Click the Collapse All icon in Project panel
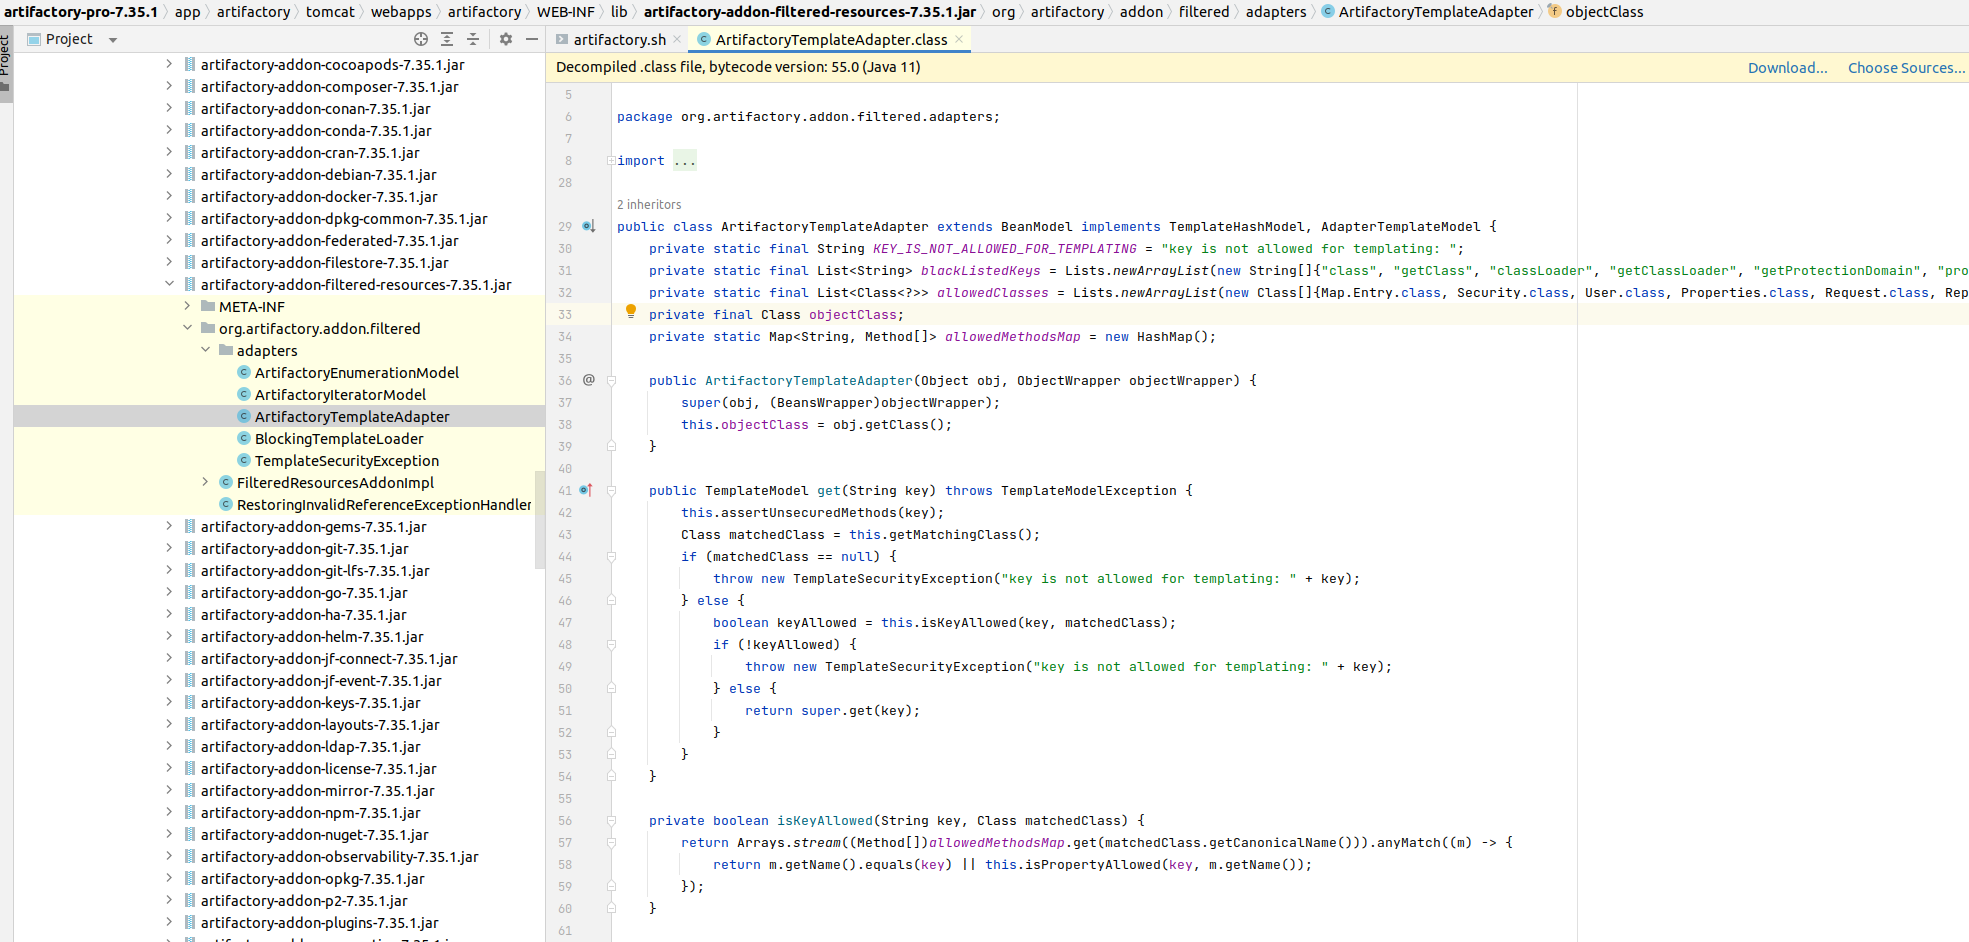Image resolution: width=1969 pixels, height=942 pixels. click(473, 39)
